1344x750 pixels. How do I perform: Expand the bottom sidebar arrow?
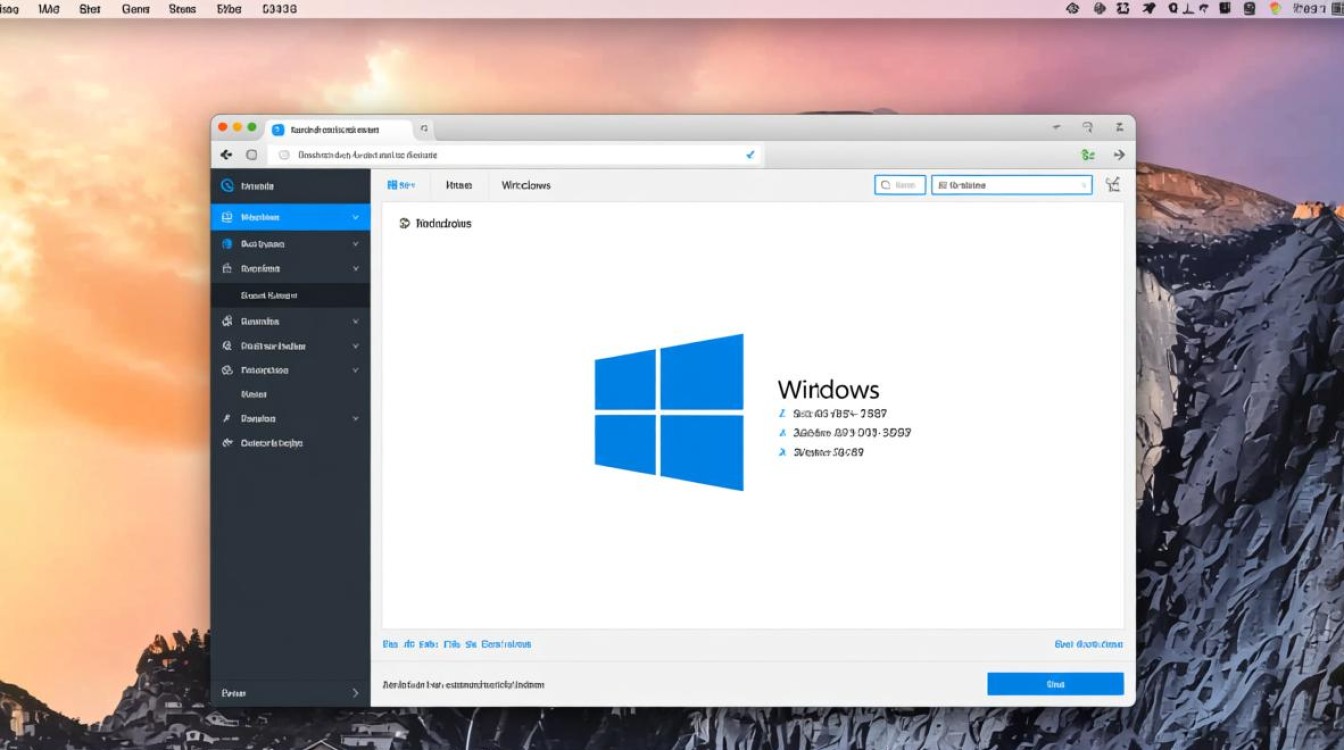click(x=355, y=692)
